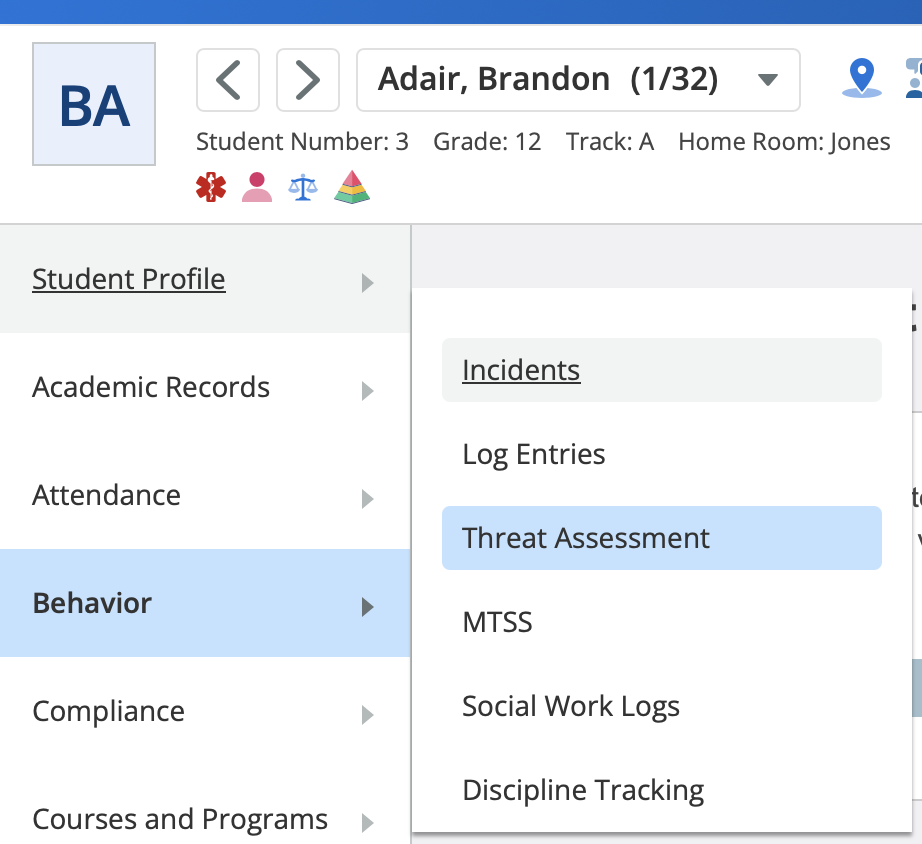Open Social Work Logs
Image resolution: width=922 pixels, height=844 pixels.
pos(662,706)
